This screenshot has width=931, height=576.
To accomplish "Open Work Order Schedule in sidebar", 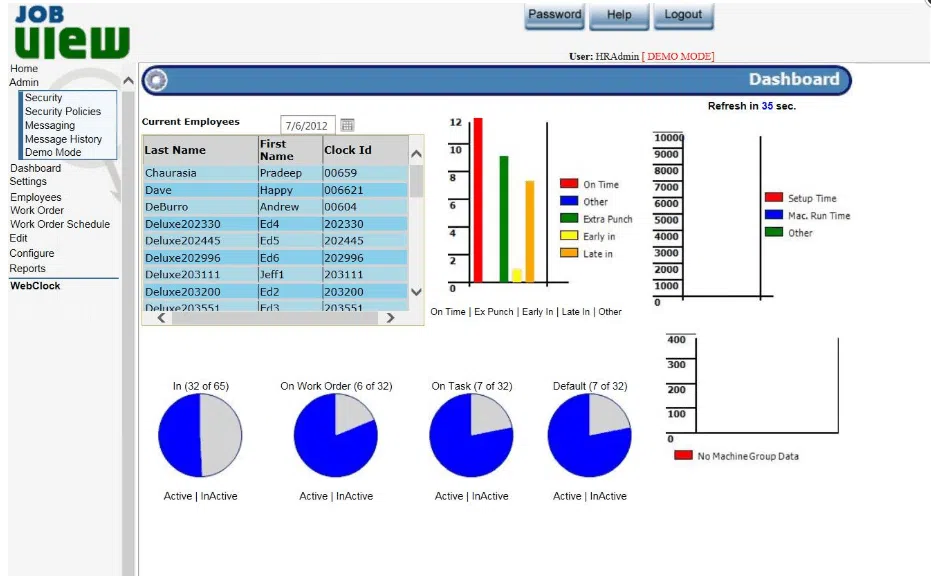I will pos(60,224).
